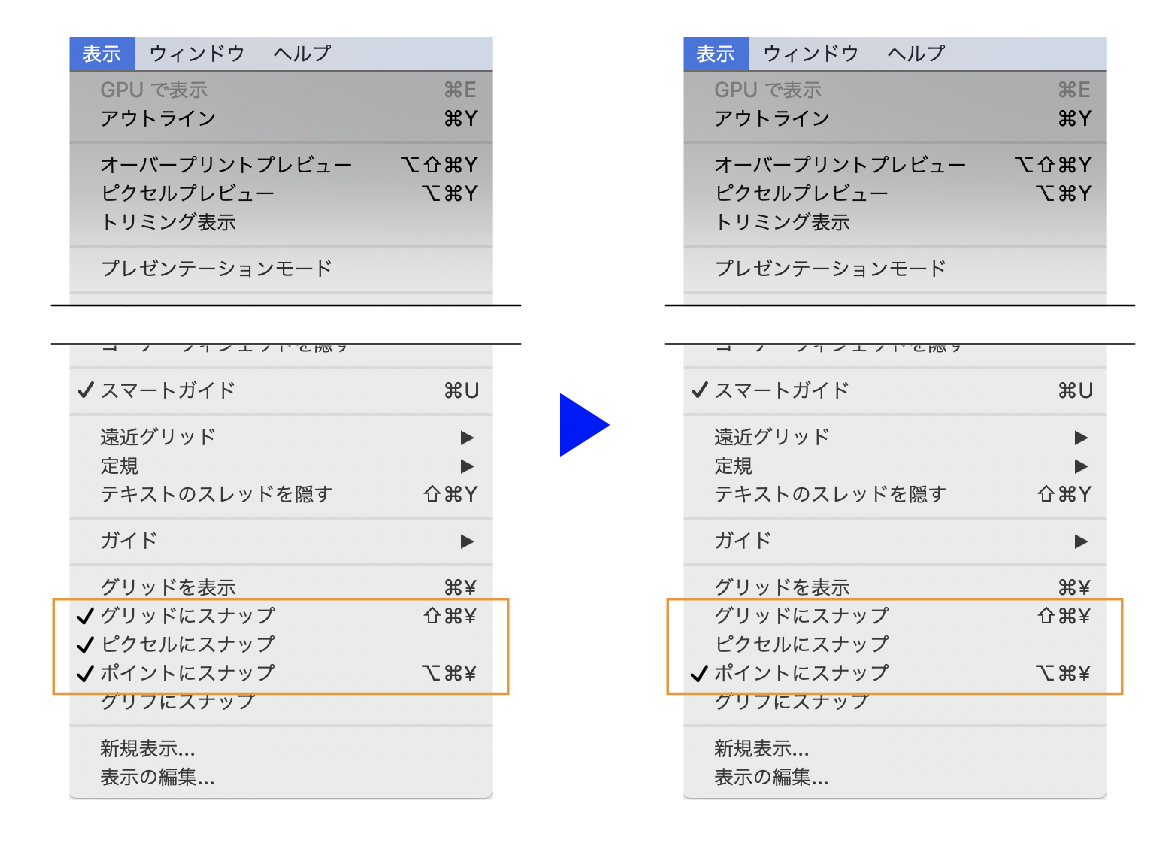
Task: Enable グリッドにスナップ in the right menu
Action: pos(895,615)
